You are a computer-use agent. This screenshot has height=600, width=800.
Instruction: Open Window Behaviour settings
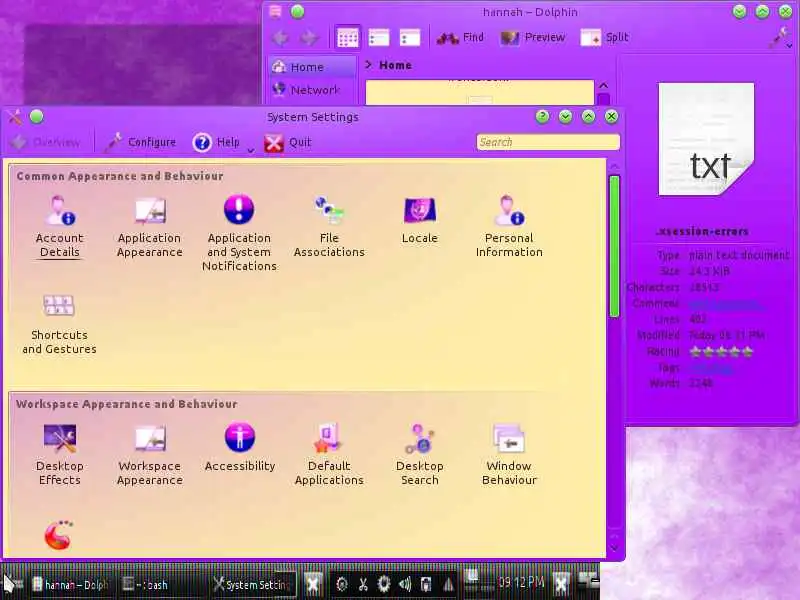509,455
